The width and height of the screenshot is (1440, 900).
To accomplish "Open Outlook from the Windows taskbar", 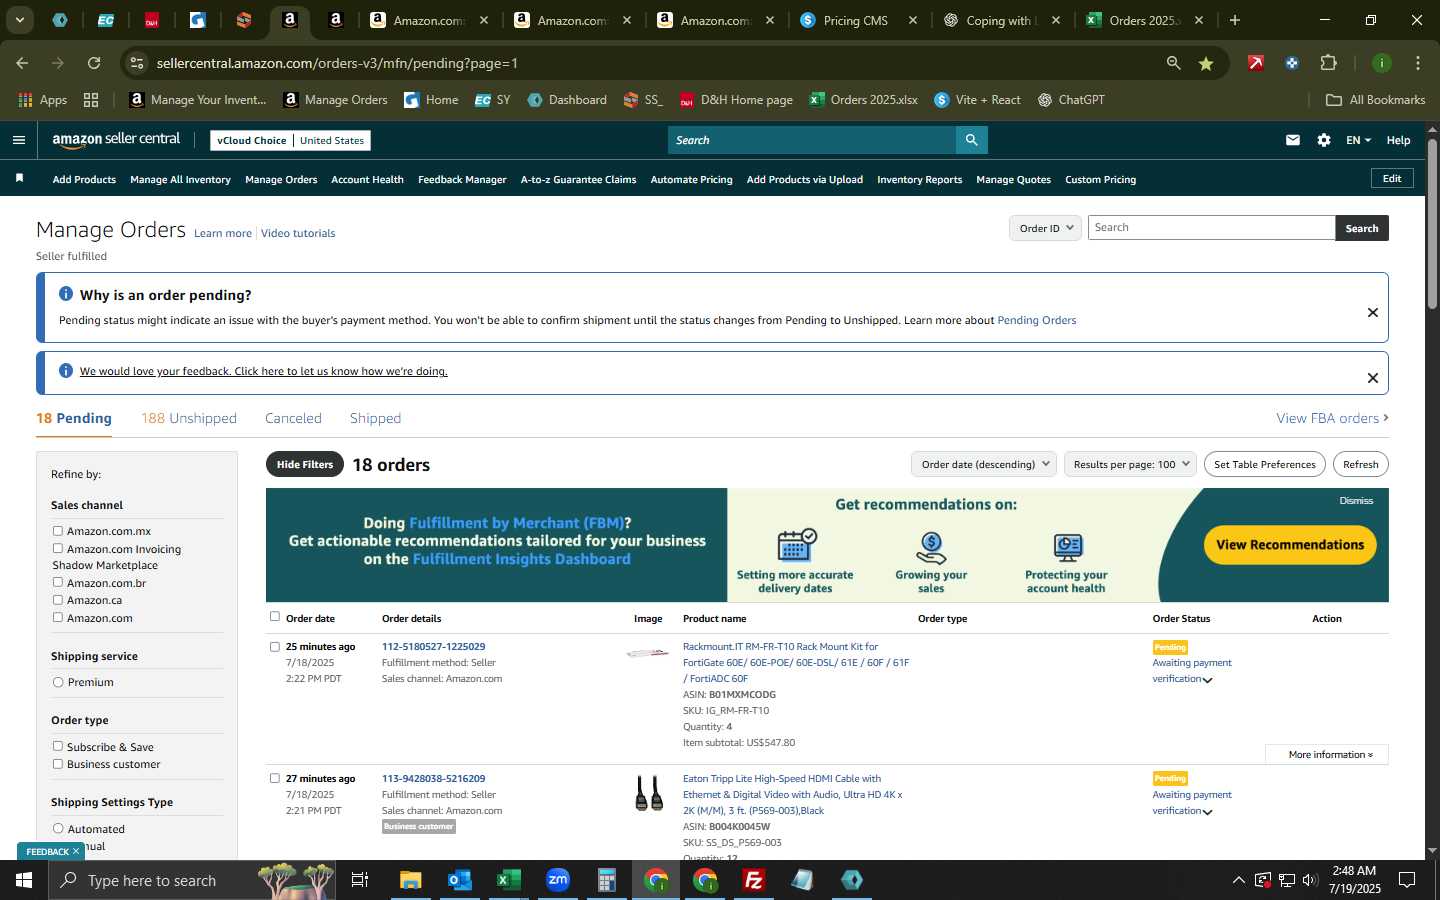I will [x=459, y=880].
